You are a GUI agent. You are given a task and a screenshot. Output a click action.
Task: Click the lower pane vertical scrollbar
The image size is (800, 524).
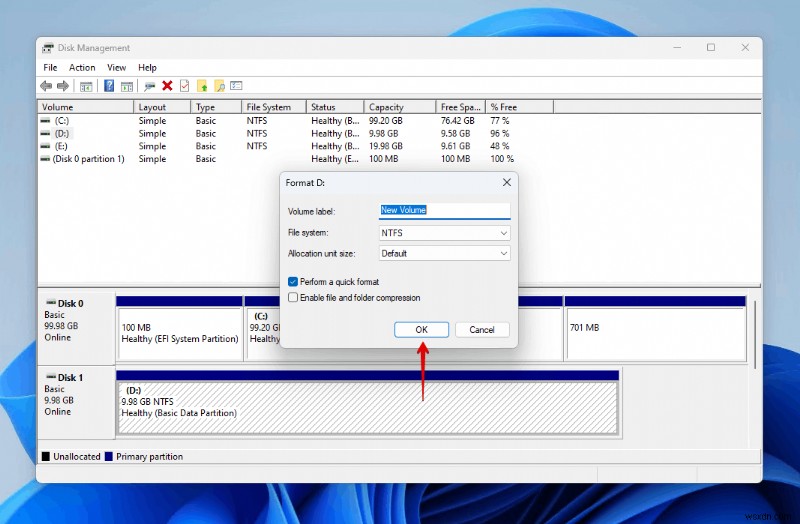coord(755,334)
